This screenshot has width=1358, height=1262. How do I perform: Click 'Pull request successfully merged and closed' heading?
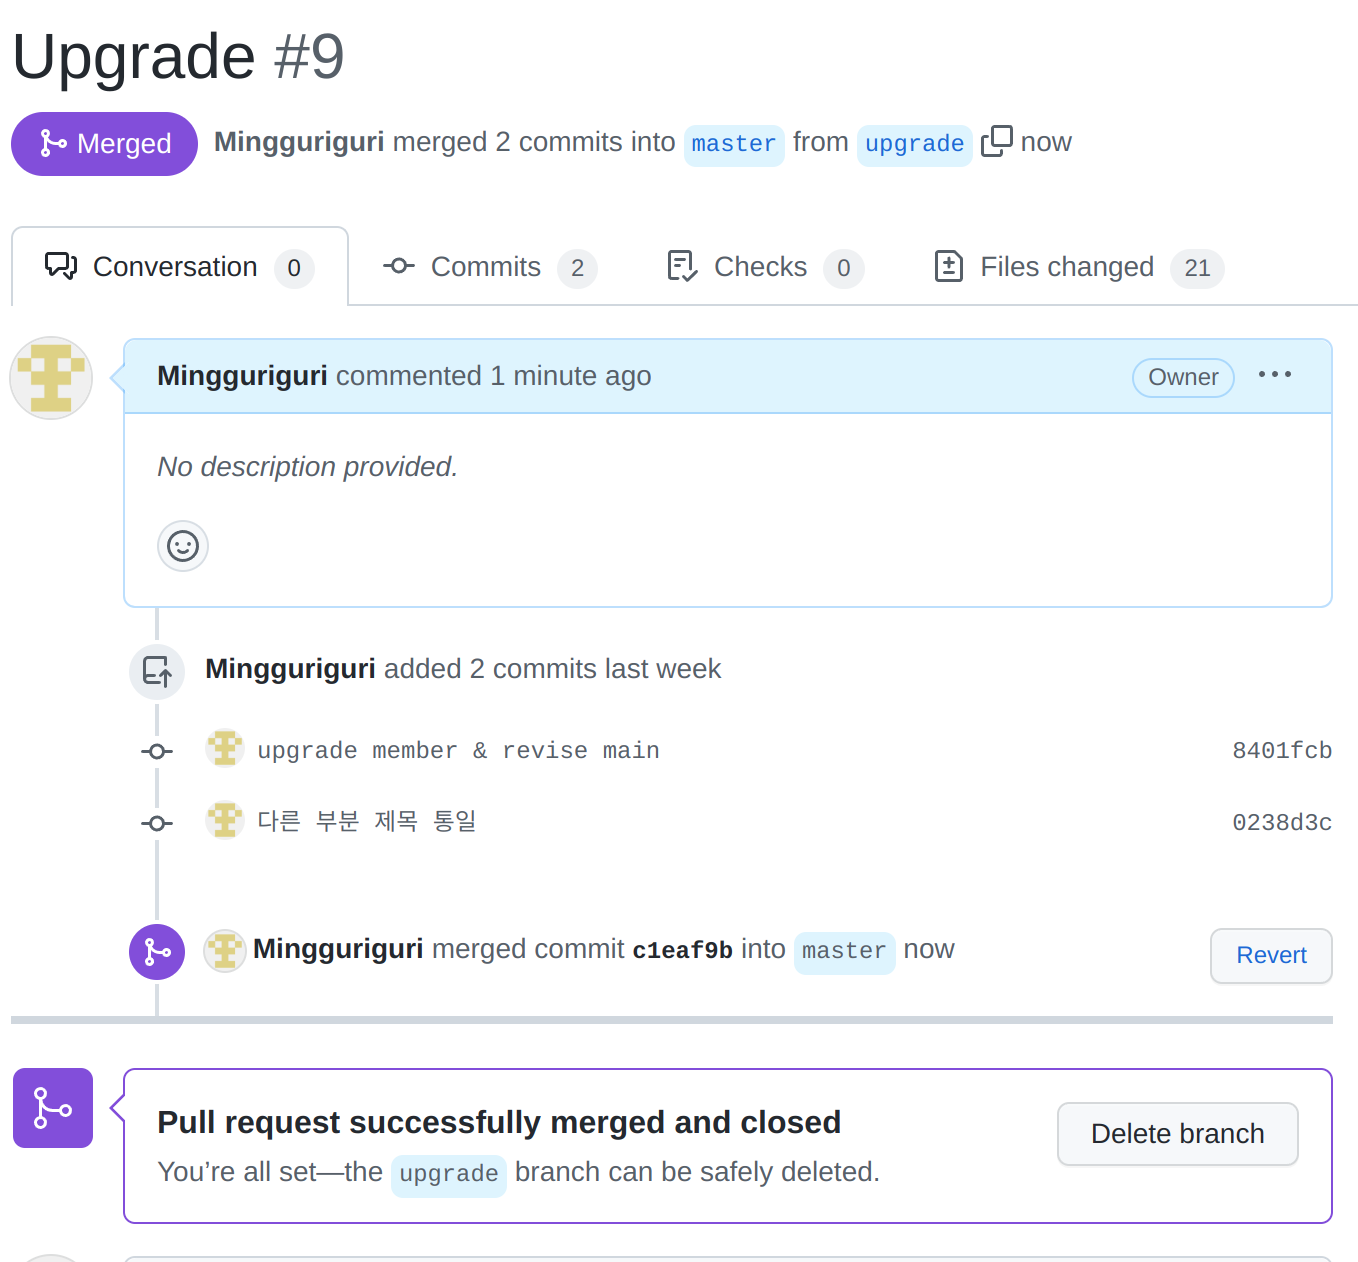click(x=499, y=1122)
